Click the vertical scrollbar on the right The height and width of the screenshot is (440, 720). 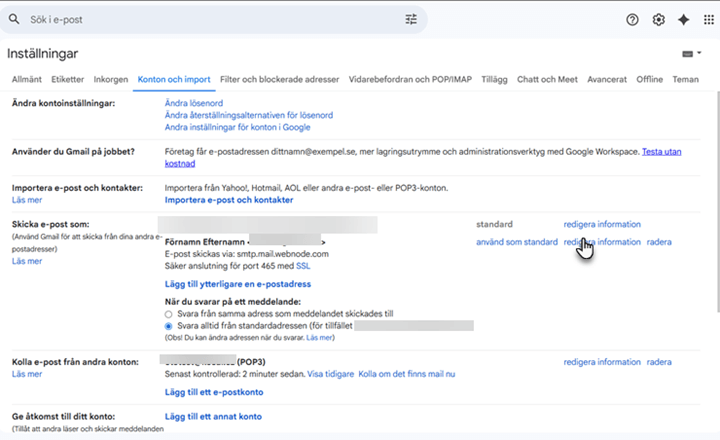[717, 202]
